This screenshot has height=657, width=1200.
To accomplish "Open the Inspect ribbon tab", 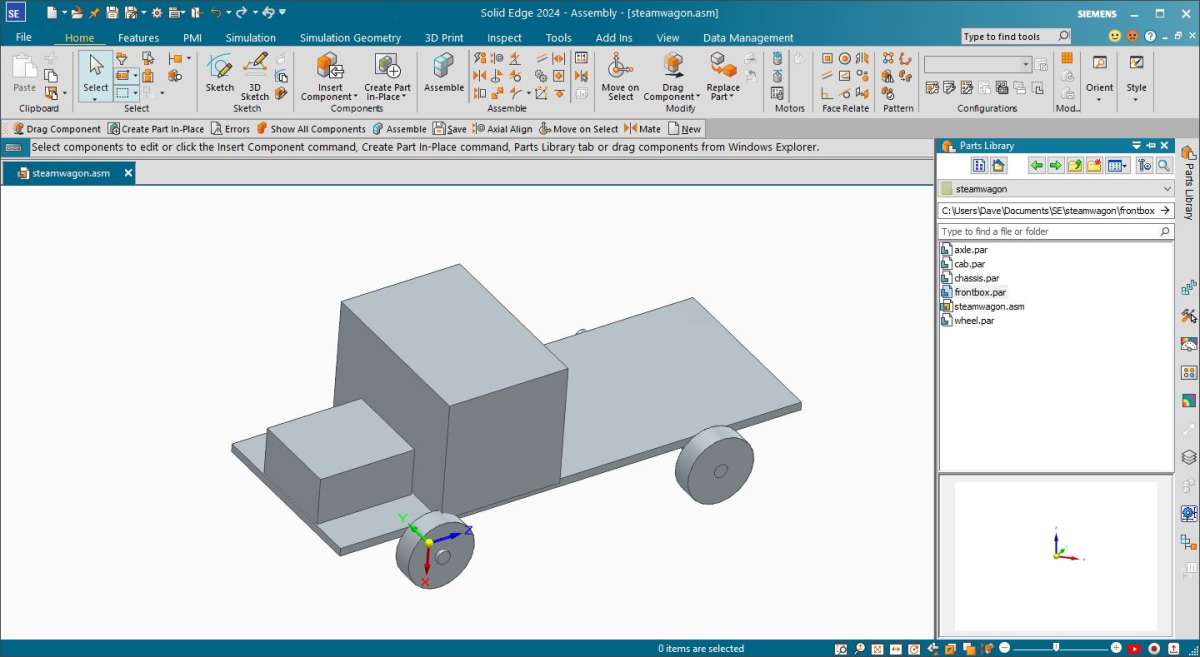I will pos(504,38).
